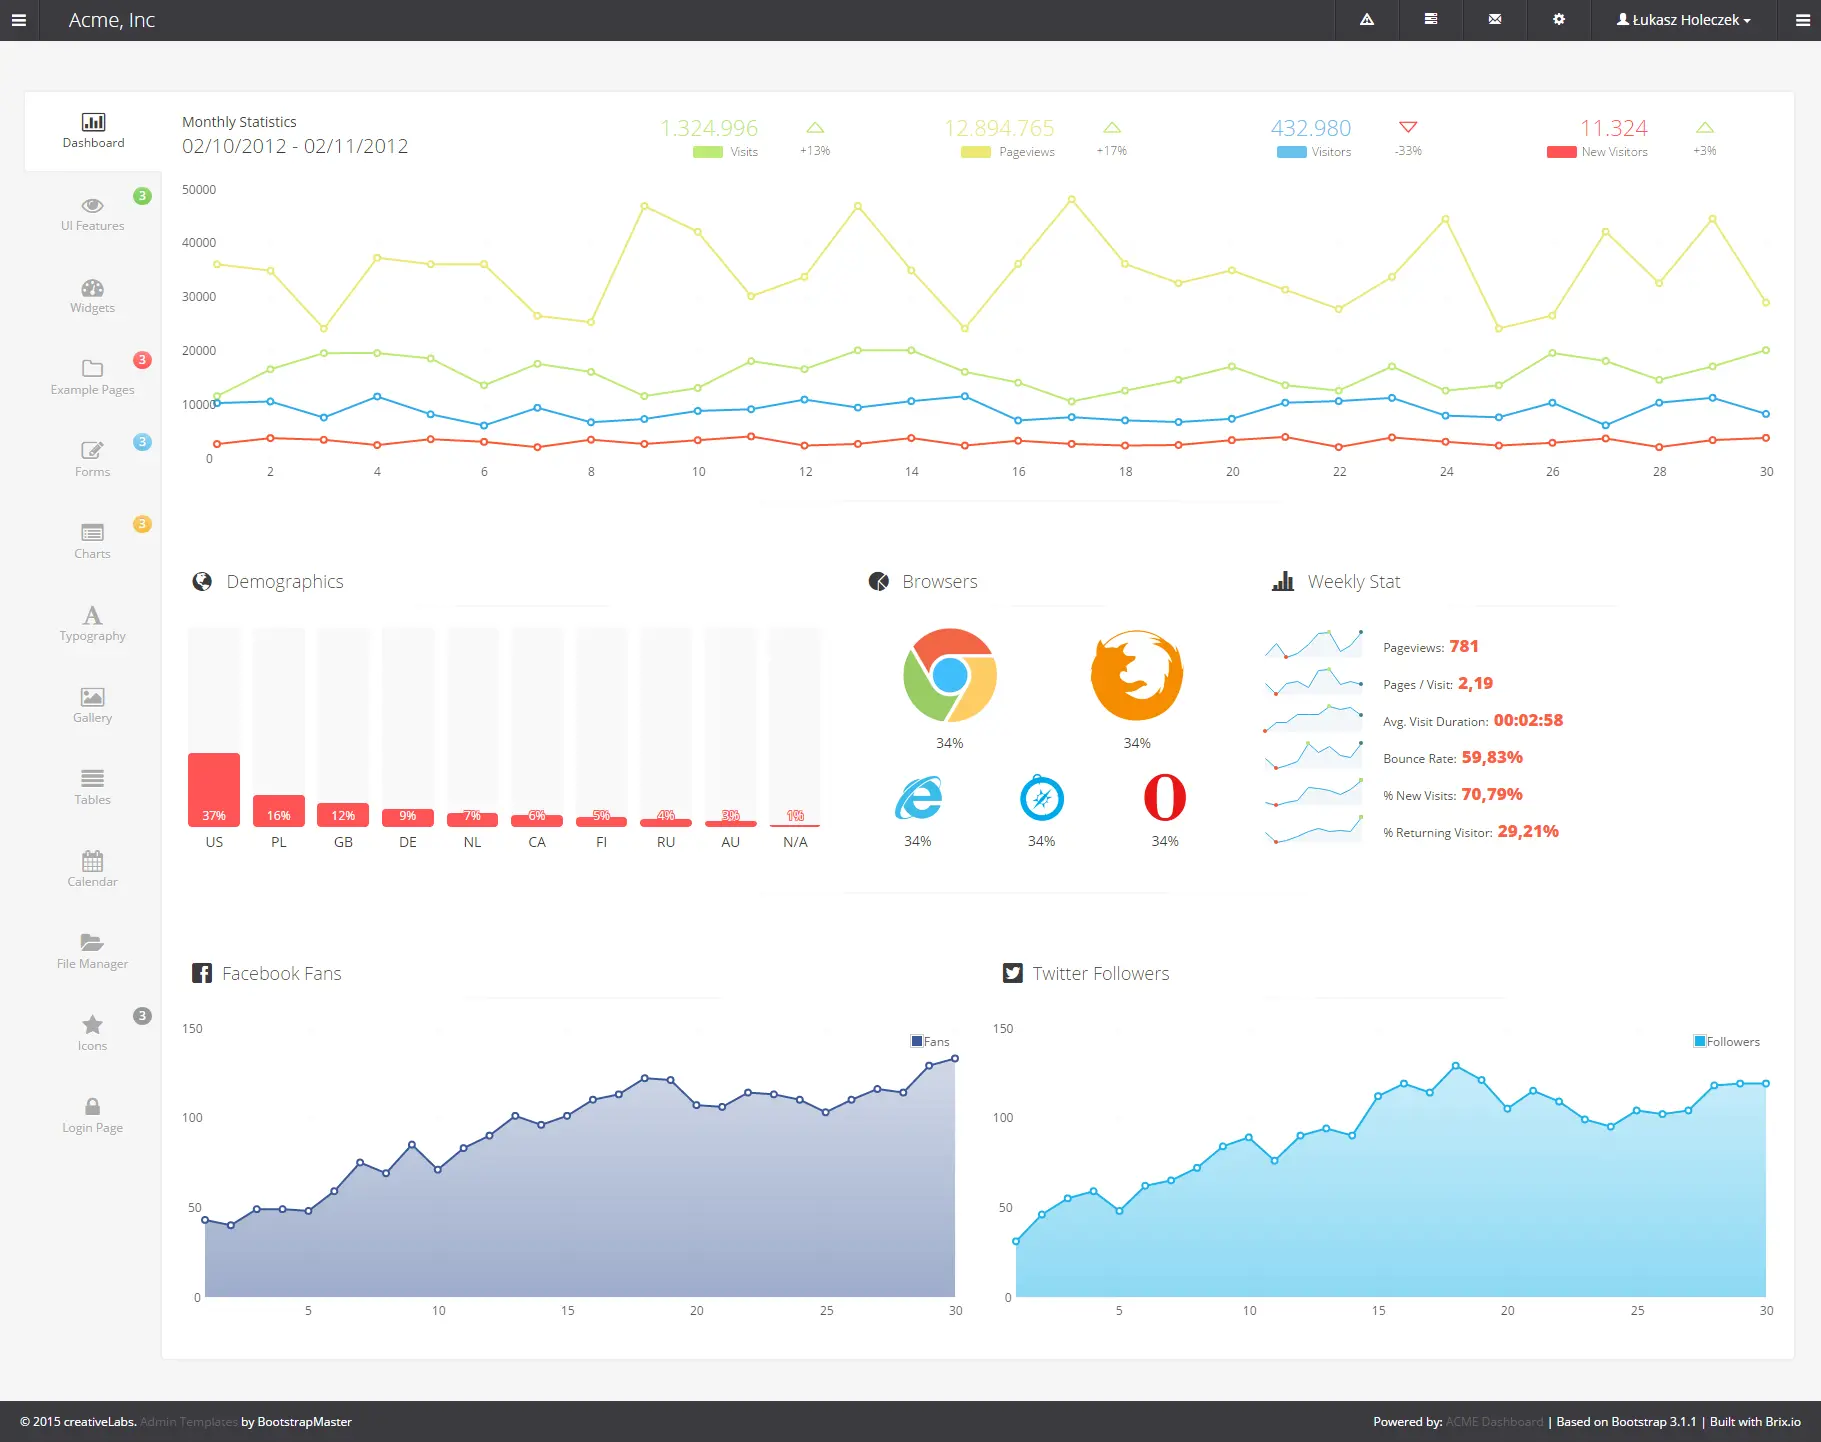Viewport: 1821px width, 1442px height.
Task: Open the warning alerts icon in header
Action: [1366, 20]
